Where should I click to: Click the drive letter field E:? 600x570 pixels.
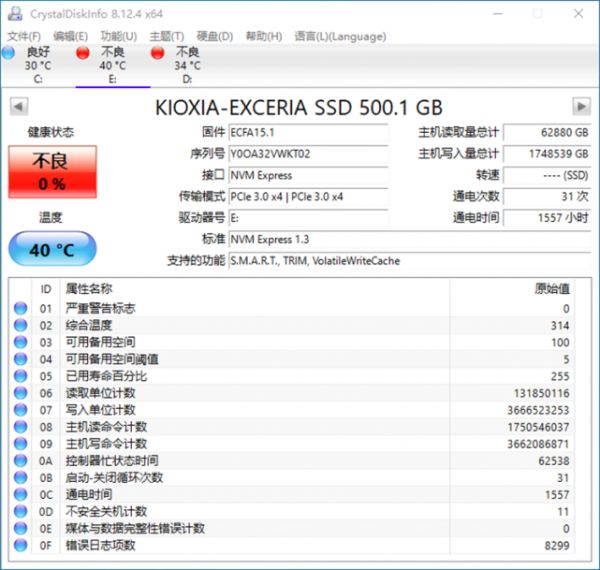308,218
